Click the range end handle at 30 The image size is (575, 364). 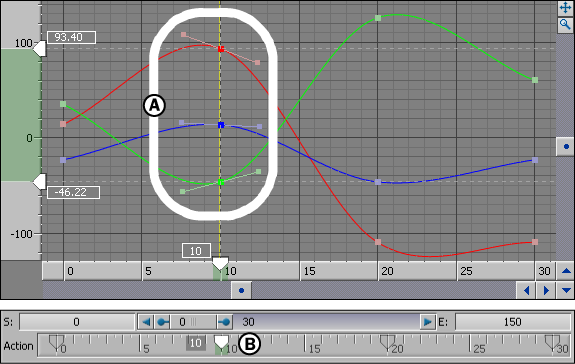pyautogui.click(x=224, y=322)
